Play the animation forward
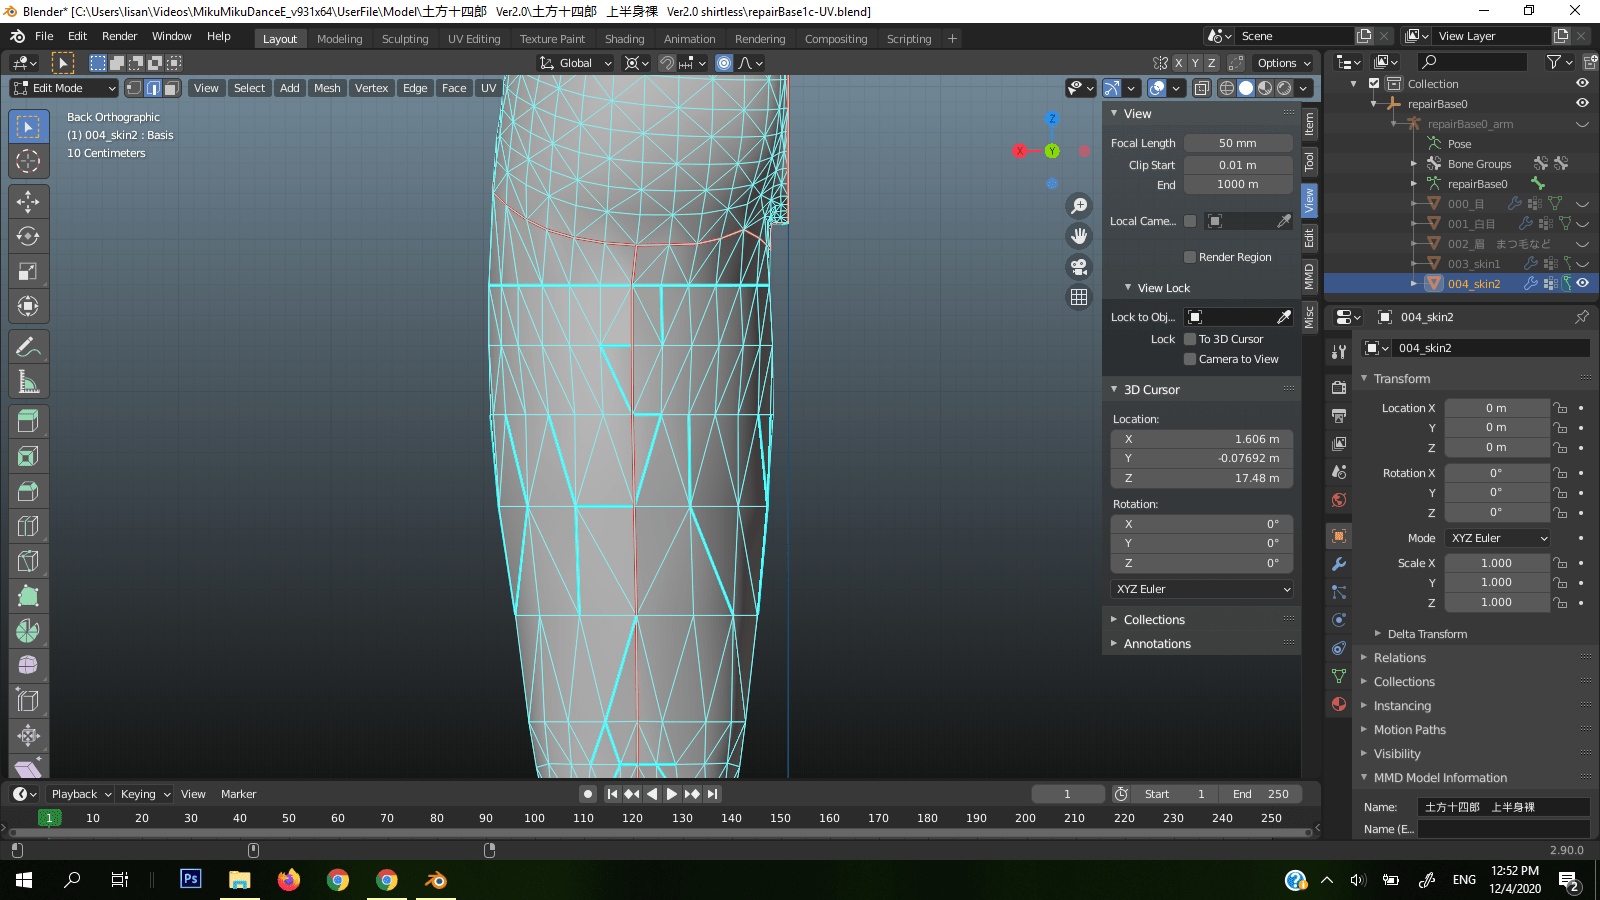 [x=672, y=794]
